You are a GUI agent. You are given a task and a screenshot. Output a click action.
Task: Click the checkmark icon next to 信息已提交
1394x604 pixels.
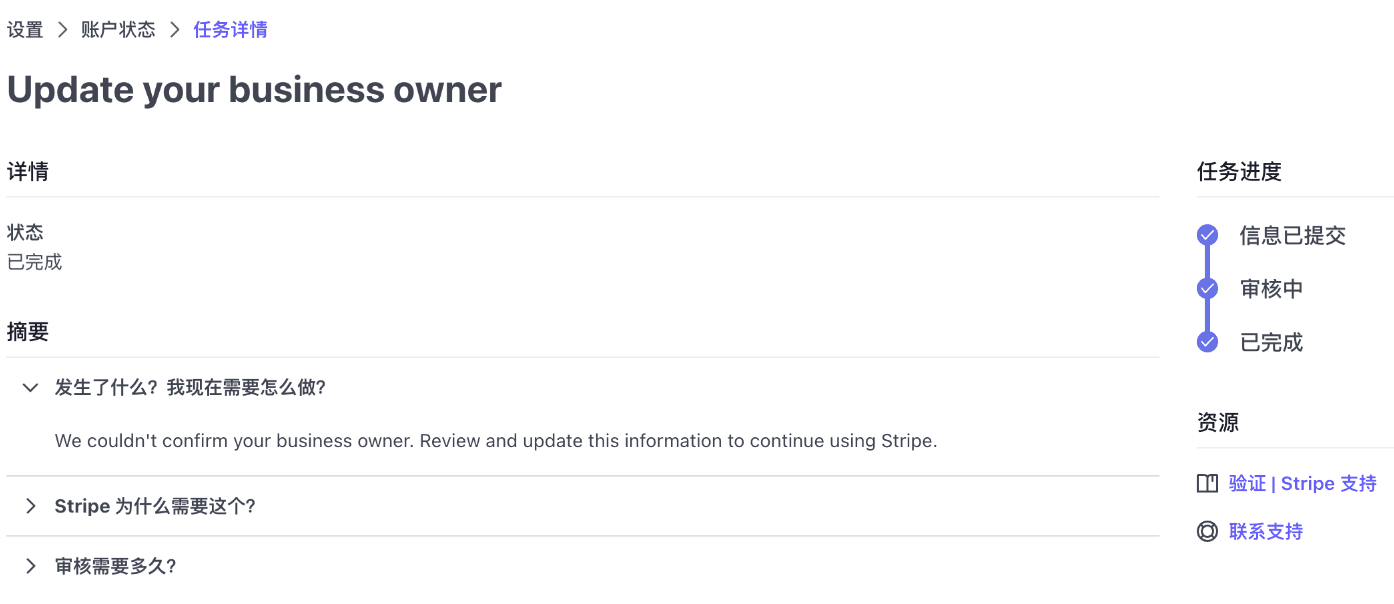coord(1207,236)
